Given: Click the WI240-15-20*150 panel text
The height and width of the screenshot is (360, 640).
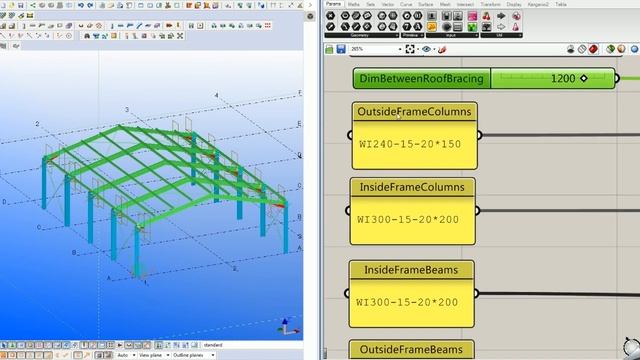Looking at the screenshot, I should [410, 144].
